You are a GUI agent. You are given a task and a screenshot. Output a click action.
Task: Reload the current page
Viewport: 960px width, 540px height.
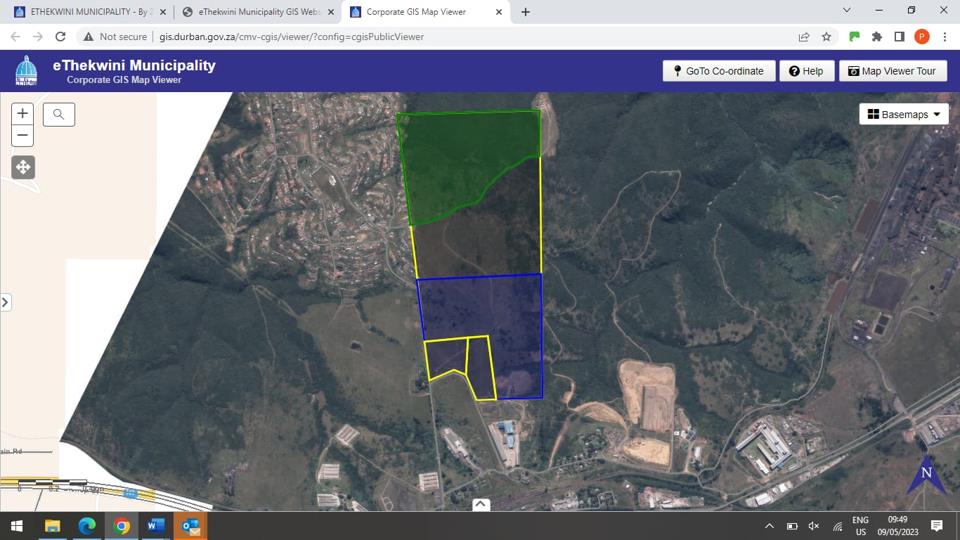(x=60, y=37)
